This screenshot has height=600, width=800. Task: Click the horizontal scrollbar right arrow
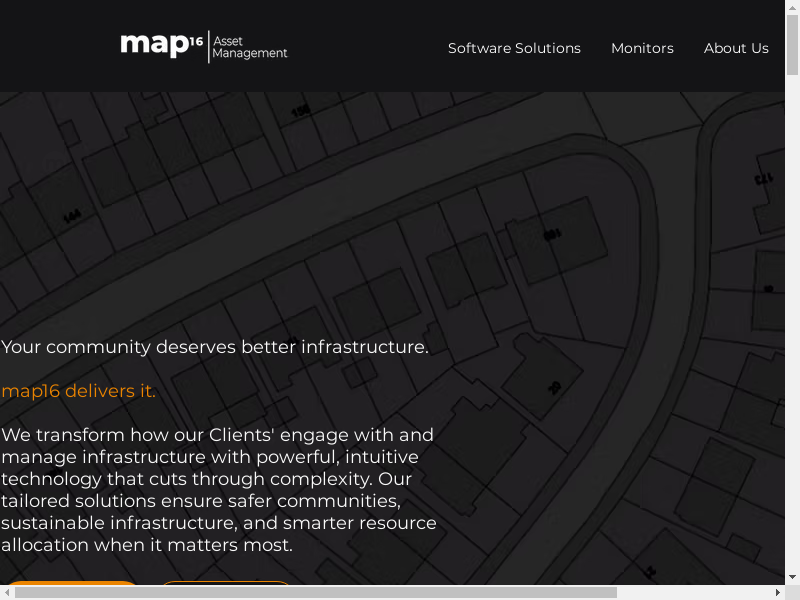777,592
